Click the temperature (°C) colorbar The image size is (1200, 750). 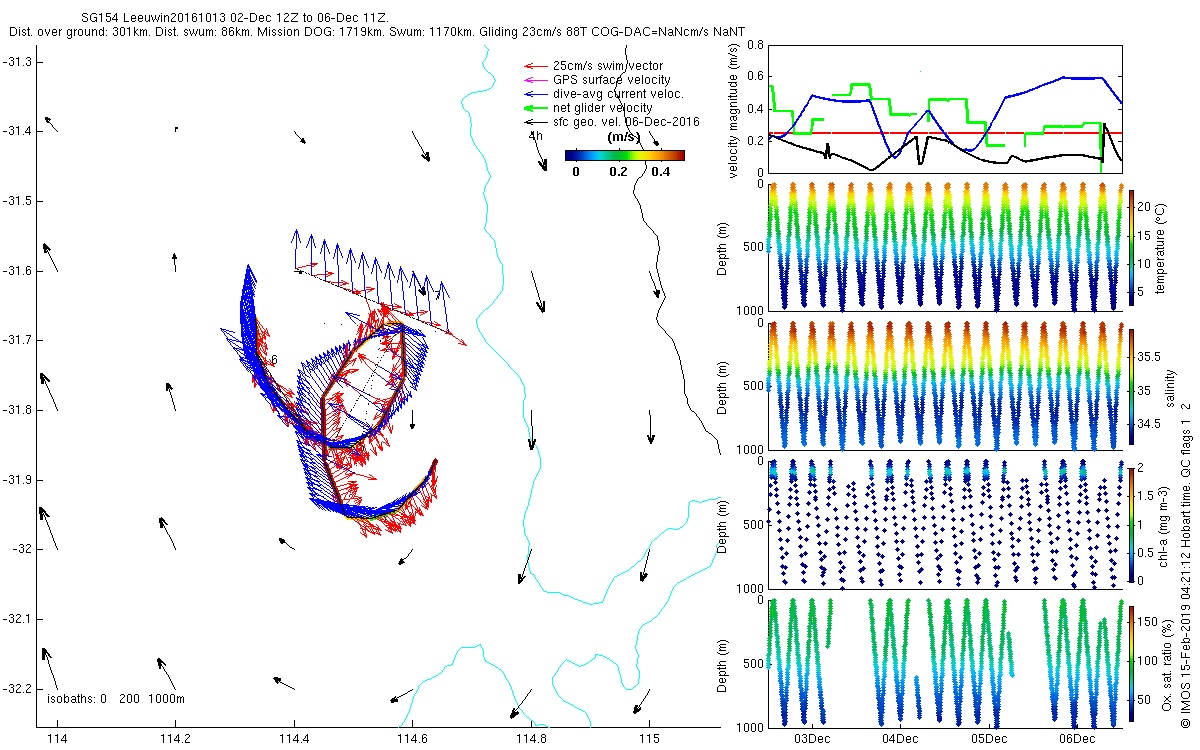1132,247
